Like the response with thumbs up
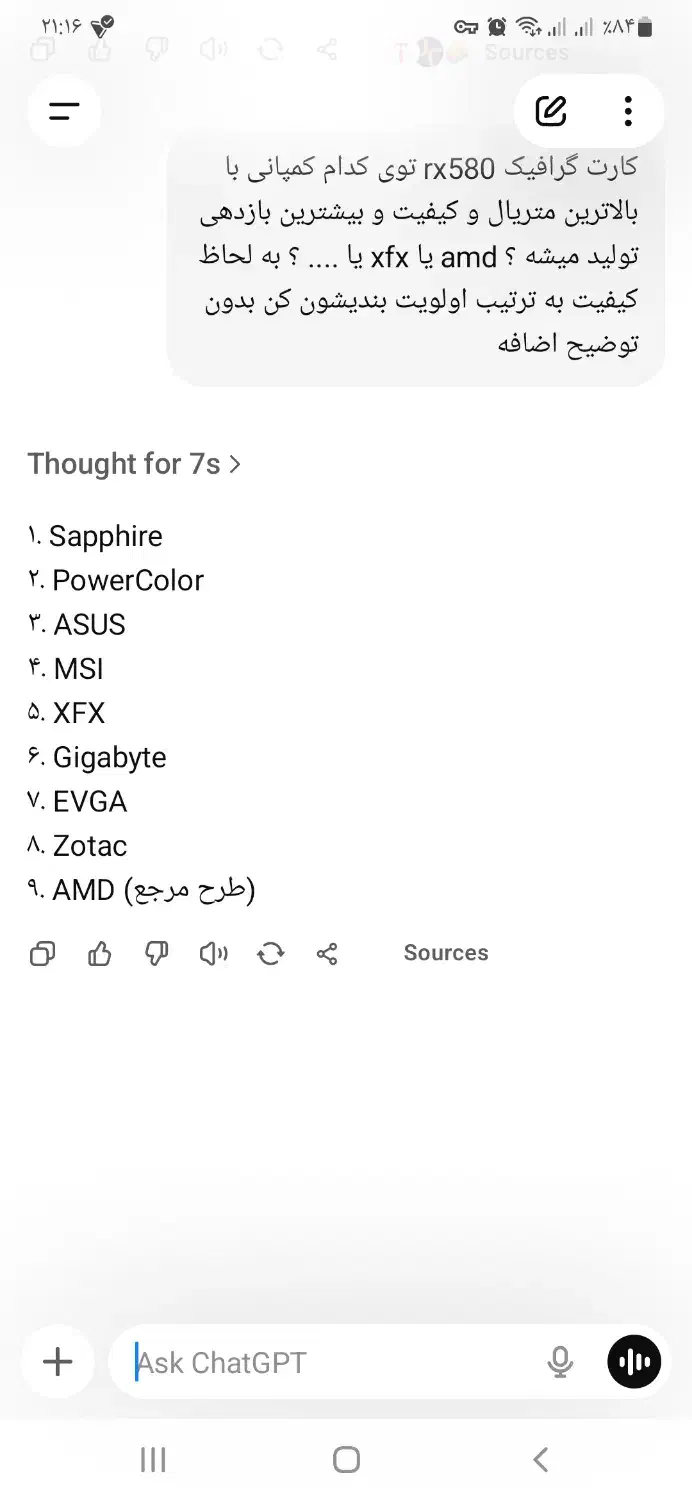692x1500 pixels. (100, 954)
